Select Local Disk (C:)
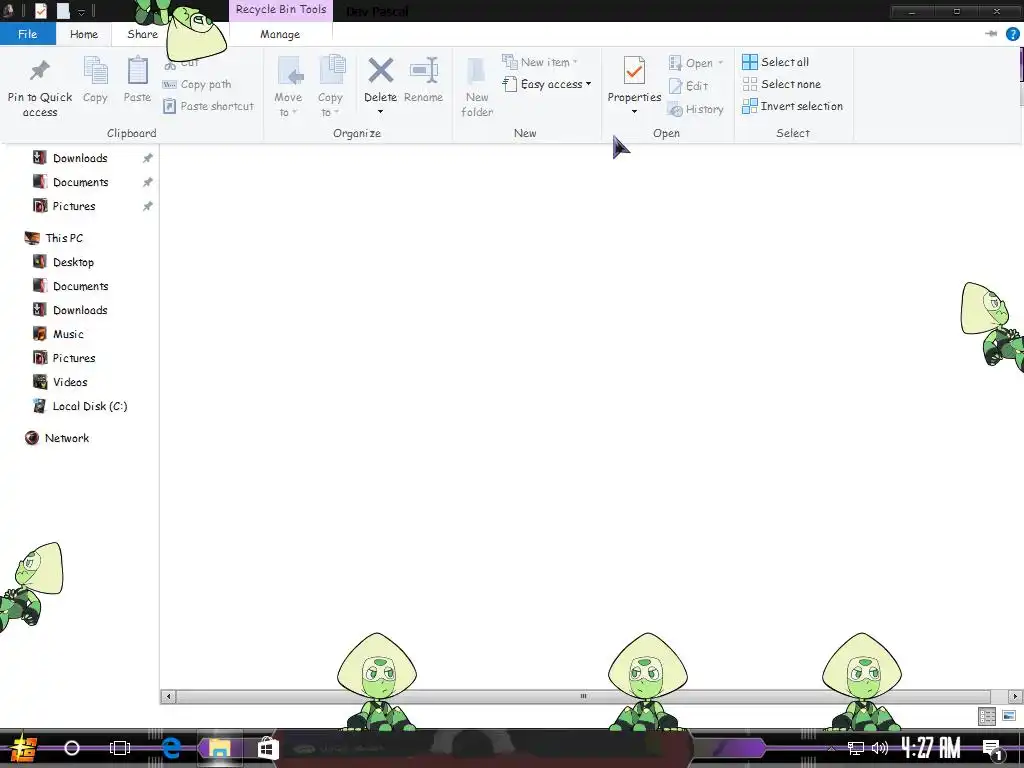Viewport: 1024px width, 768px height. coord(89,406)
